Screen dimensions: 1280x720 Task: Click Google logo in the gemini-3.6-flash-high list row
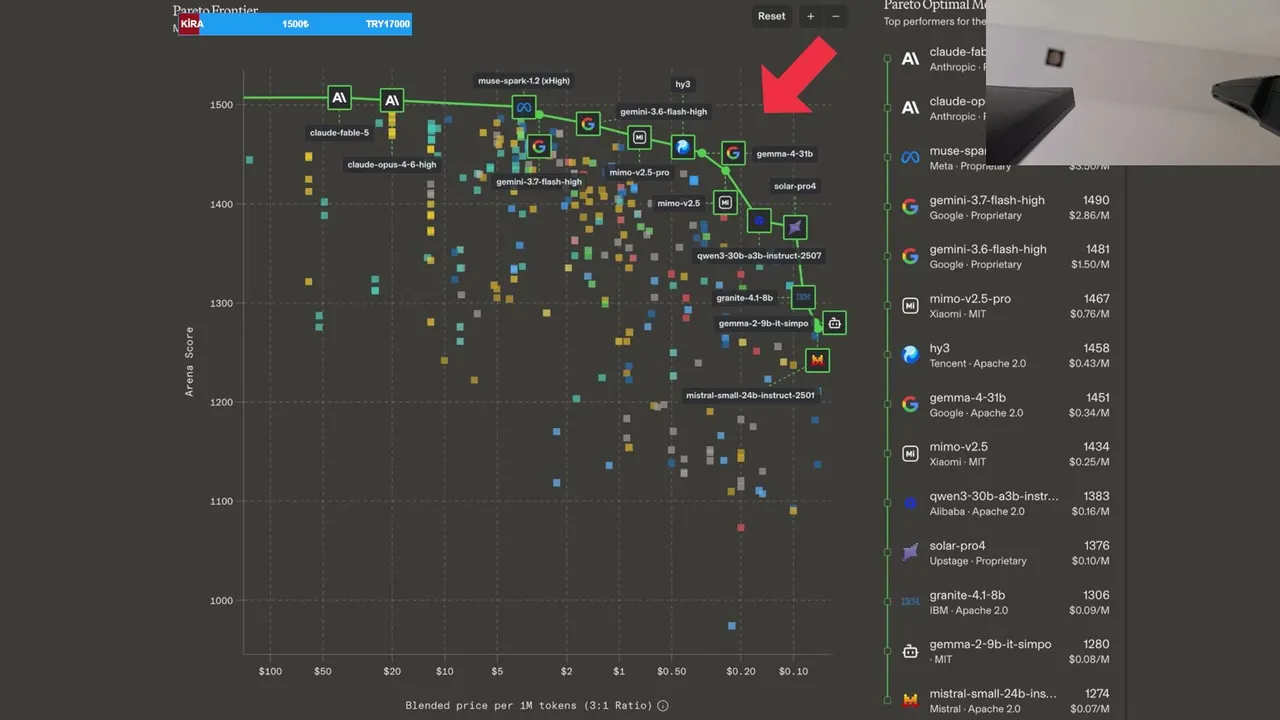point(910,256)
